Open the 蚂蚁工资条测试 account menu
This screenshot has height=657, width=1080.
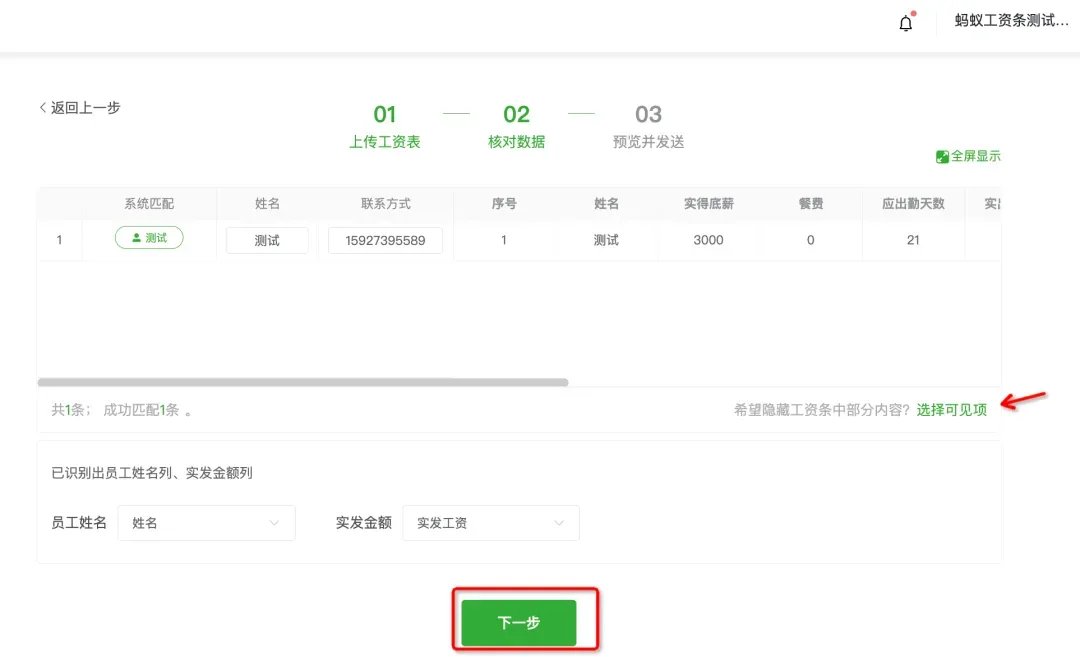[x=1011, y=21]
